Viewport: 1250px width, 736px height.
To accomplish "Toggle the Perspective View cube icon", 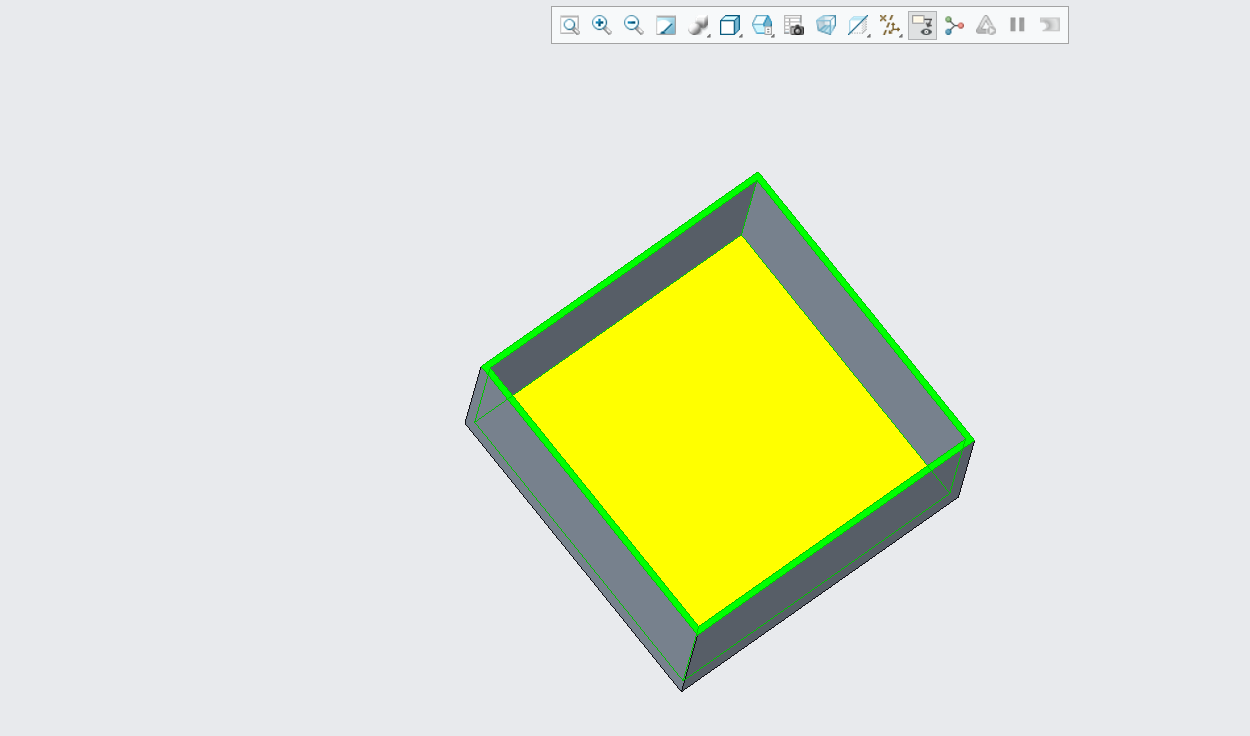I will [826, 25].
